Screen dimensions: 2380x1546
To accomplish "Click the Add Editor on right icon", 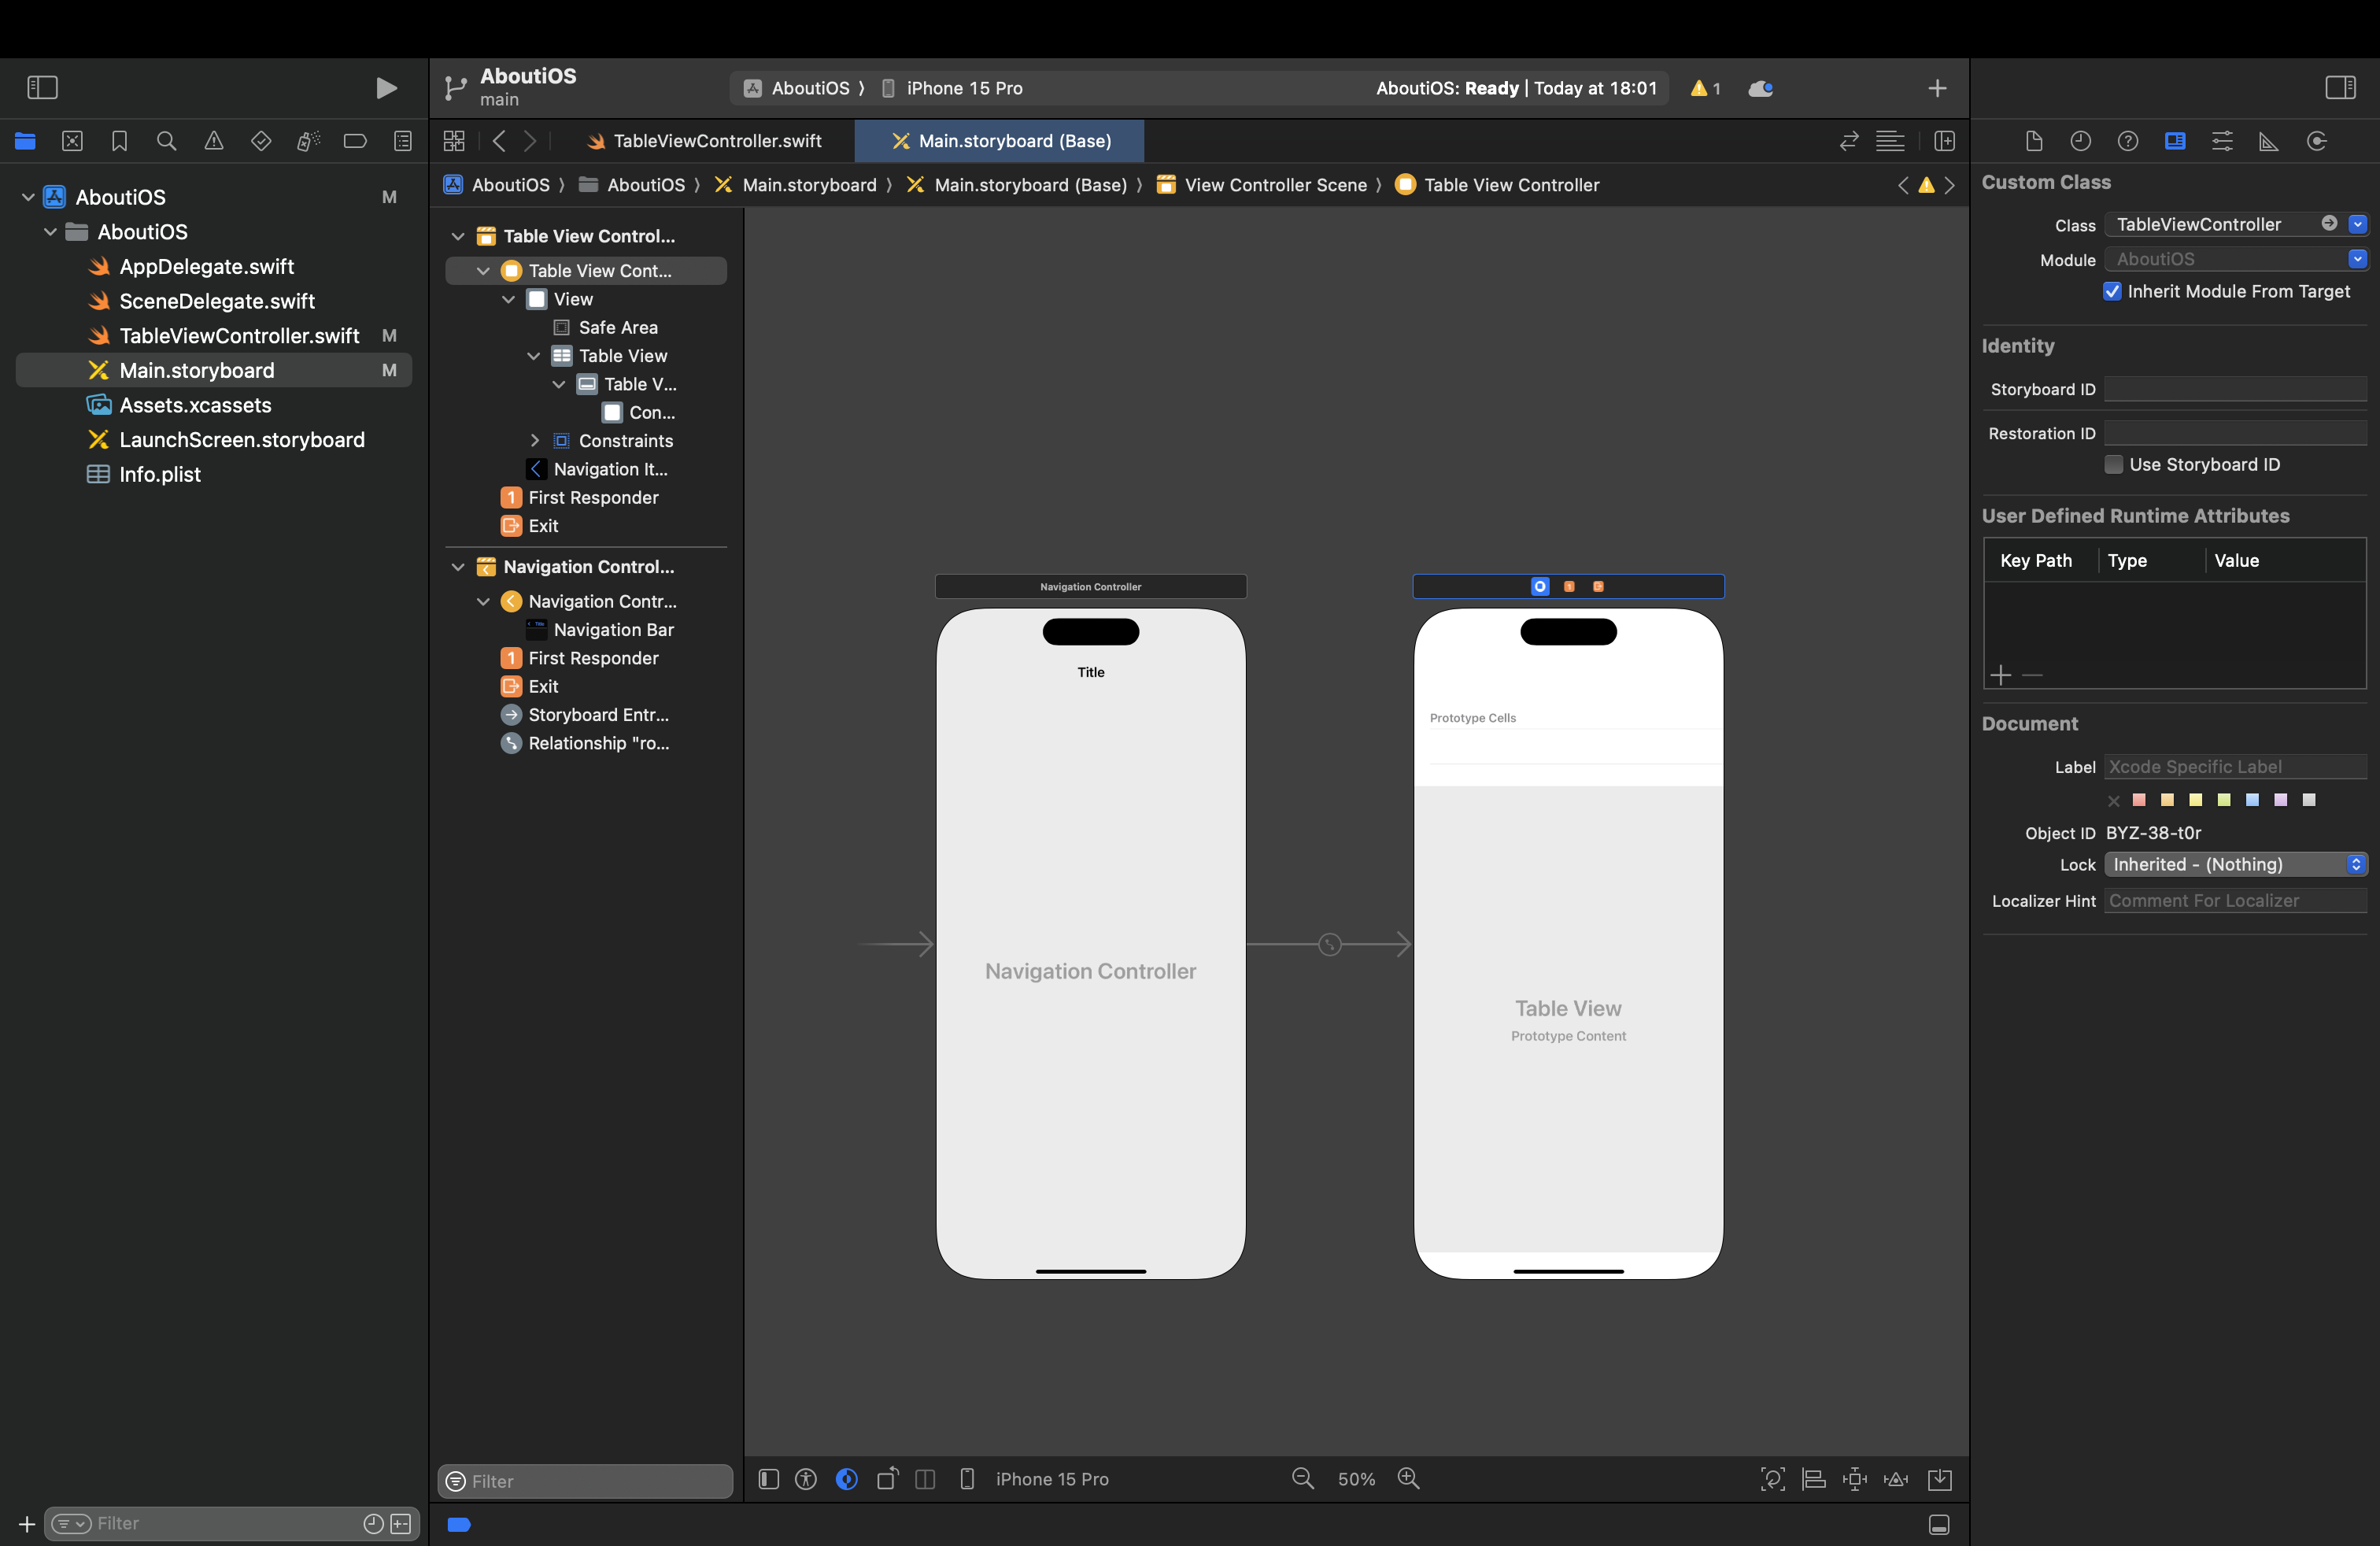I will (x=1944, y=141).
